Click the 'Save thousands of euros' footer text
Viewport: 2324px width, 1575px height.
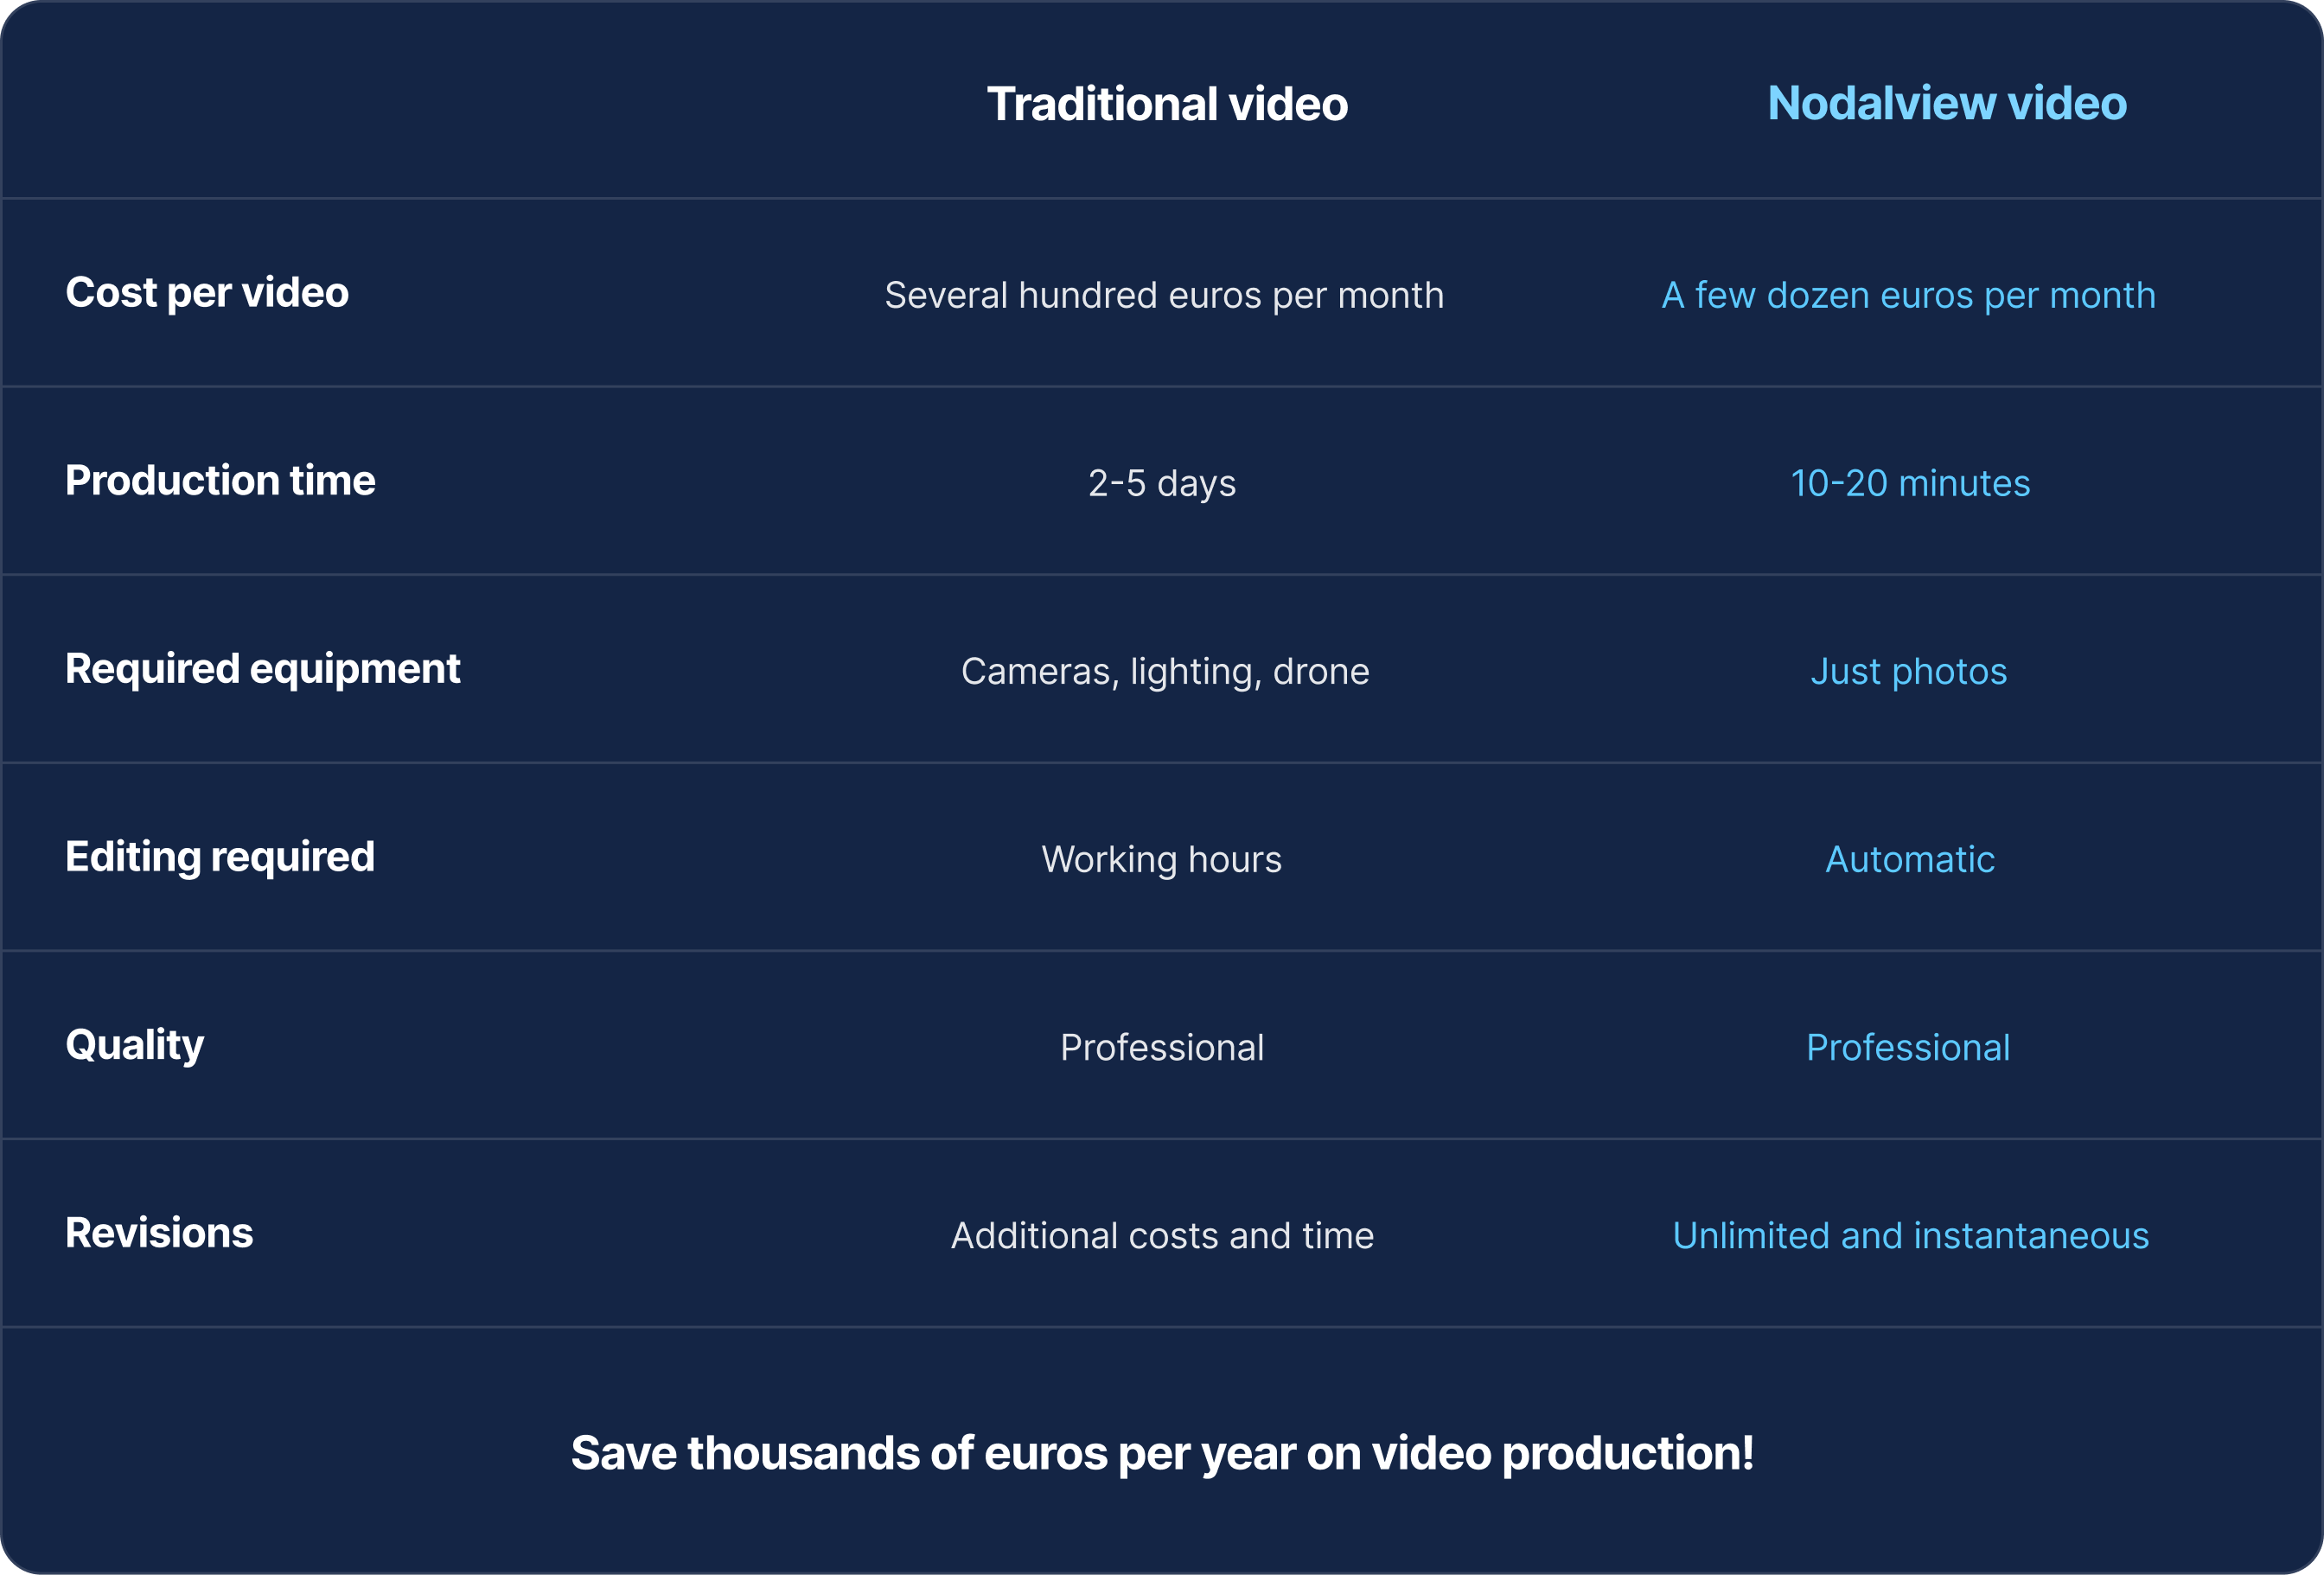click(1162, 1453)
